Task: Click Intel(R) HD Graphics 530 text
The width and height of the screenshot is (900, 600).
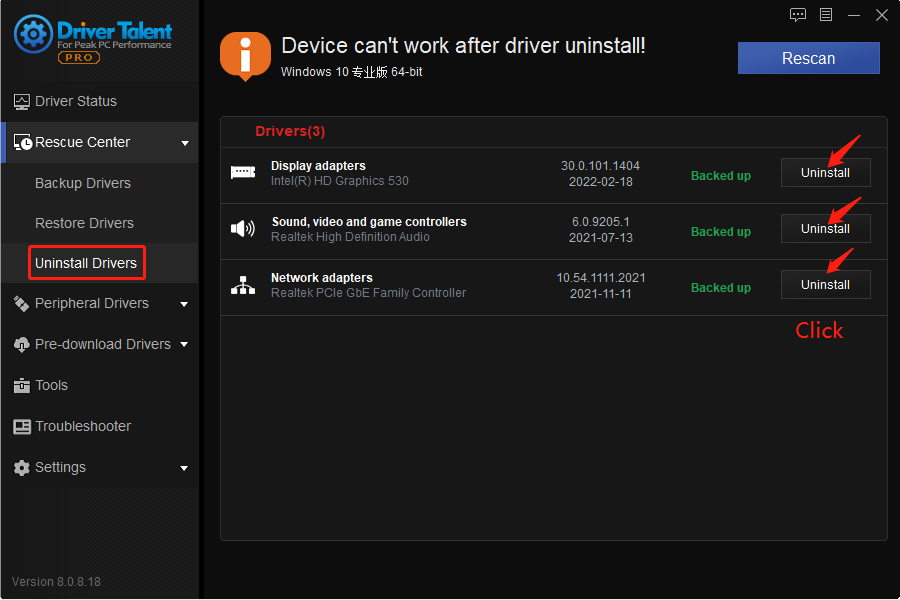Action: pyautogui.click(x=340, y=181)
